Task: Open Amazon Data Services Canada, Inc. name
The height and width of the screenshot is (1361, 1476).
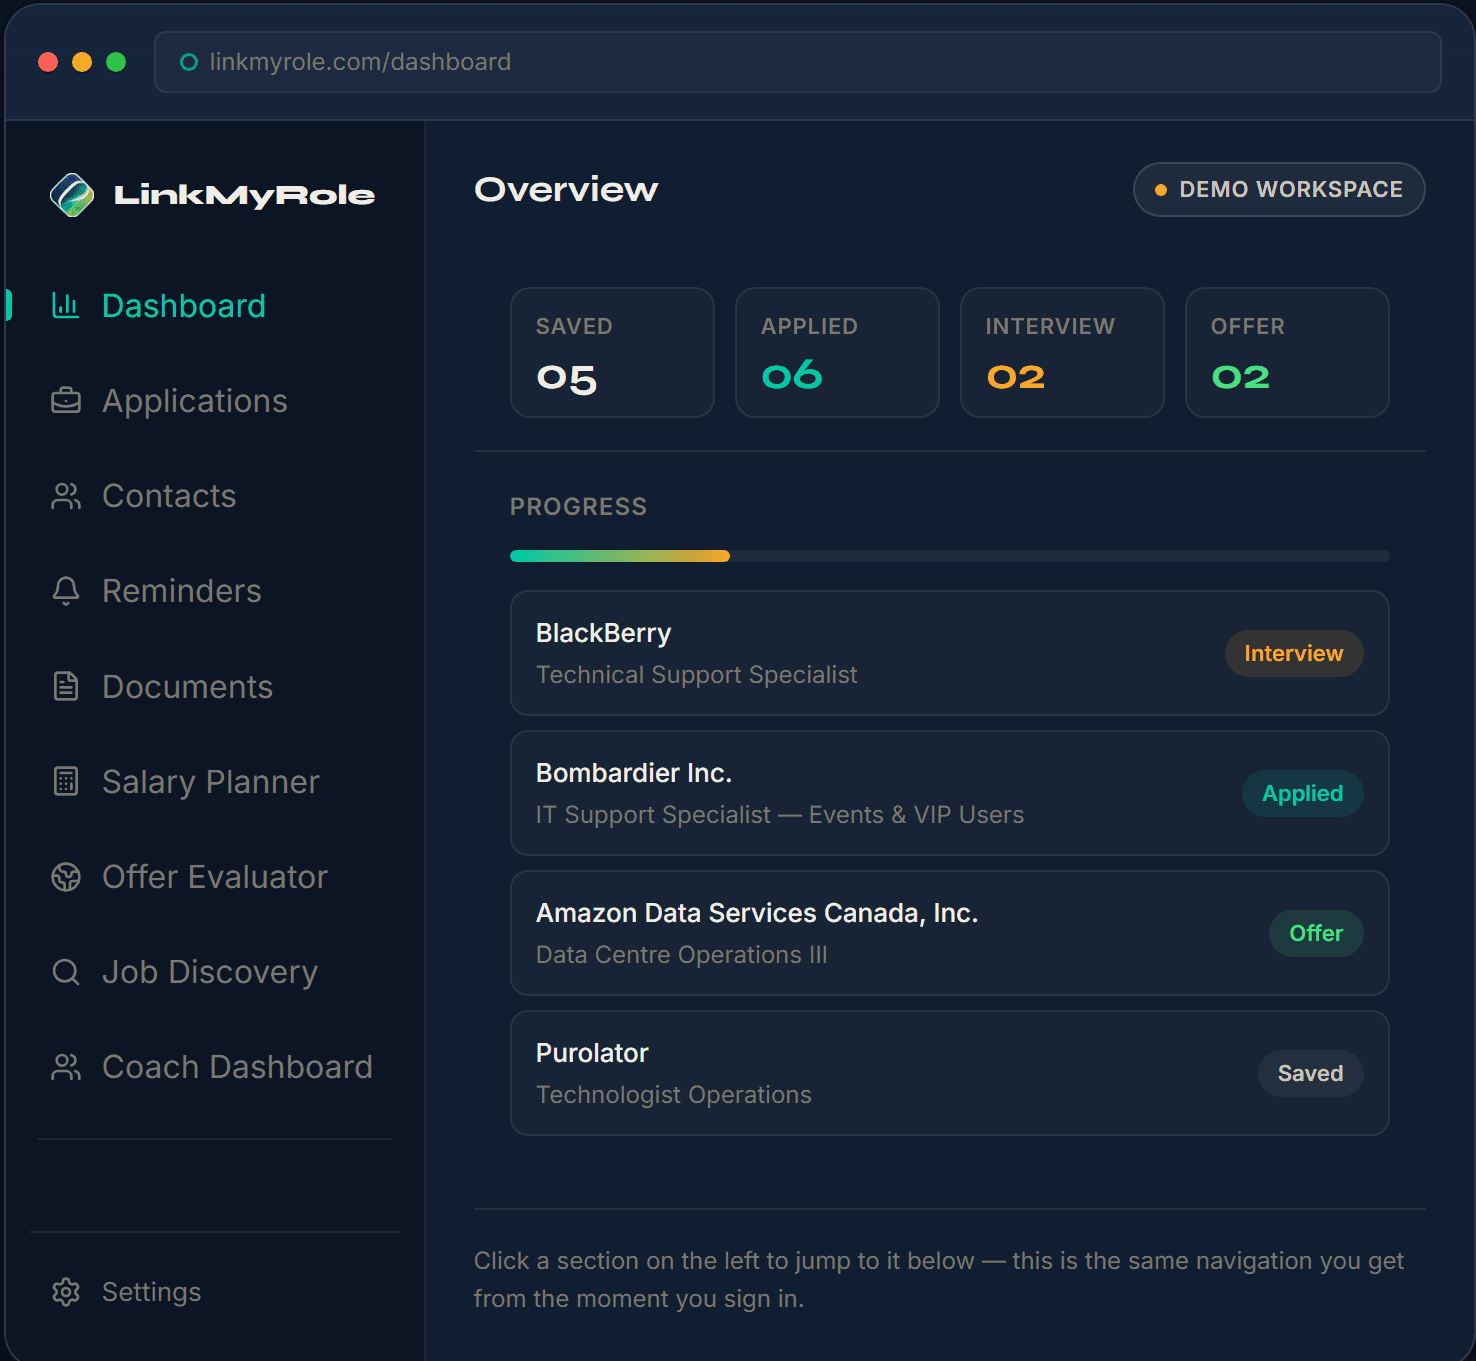Action: [757, 913]
